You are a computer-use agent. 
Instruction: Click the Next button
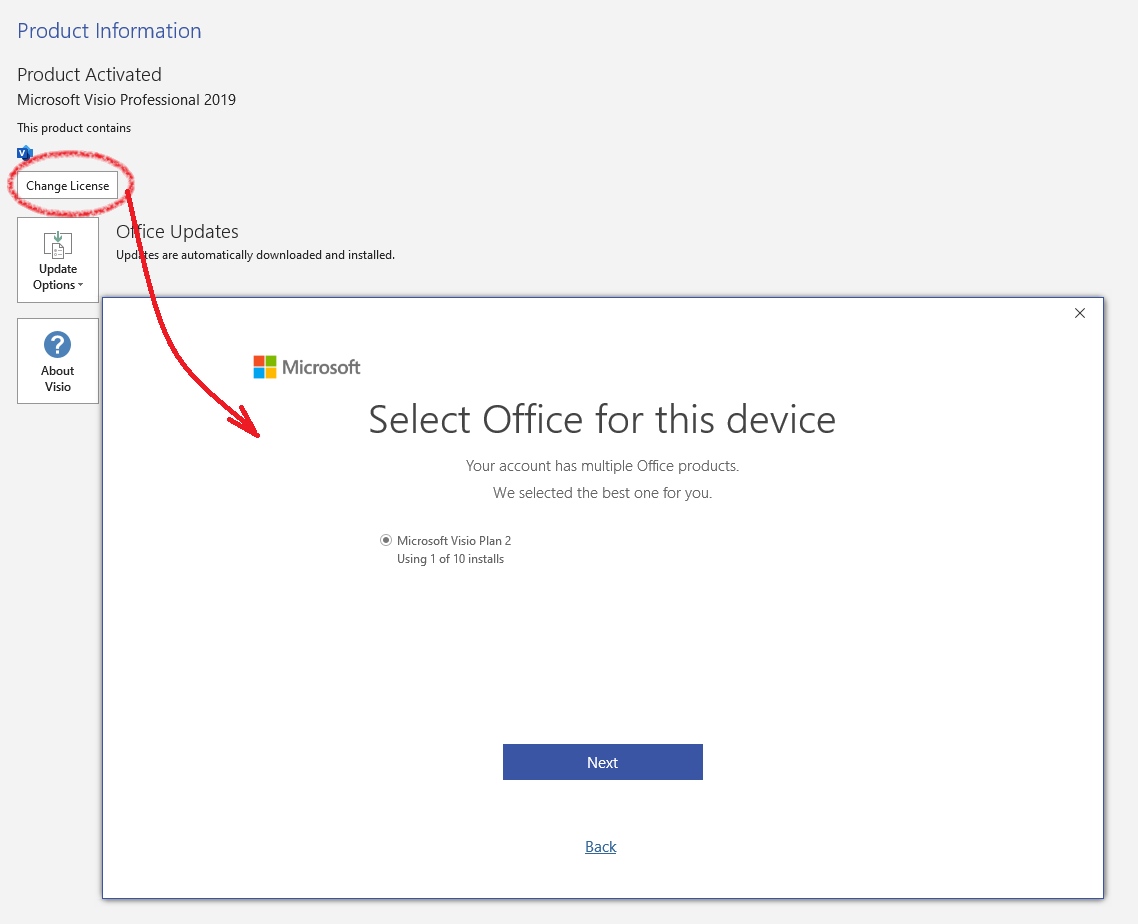[x=602, y=762]
